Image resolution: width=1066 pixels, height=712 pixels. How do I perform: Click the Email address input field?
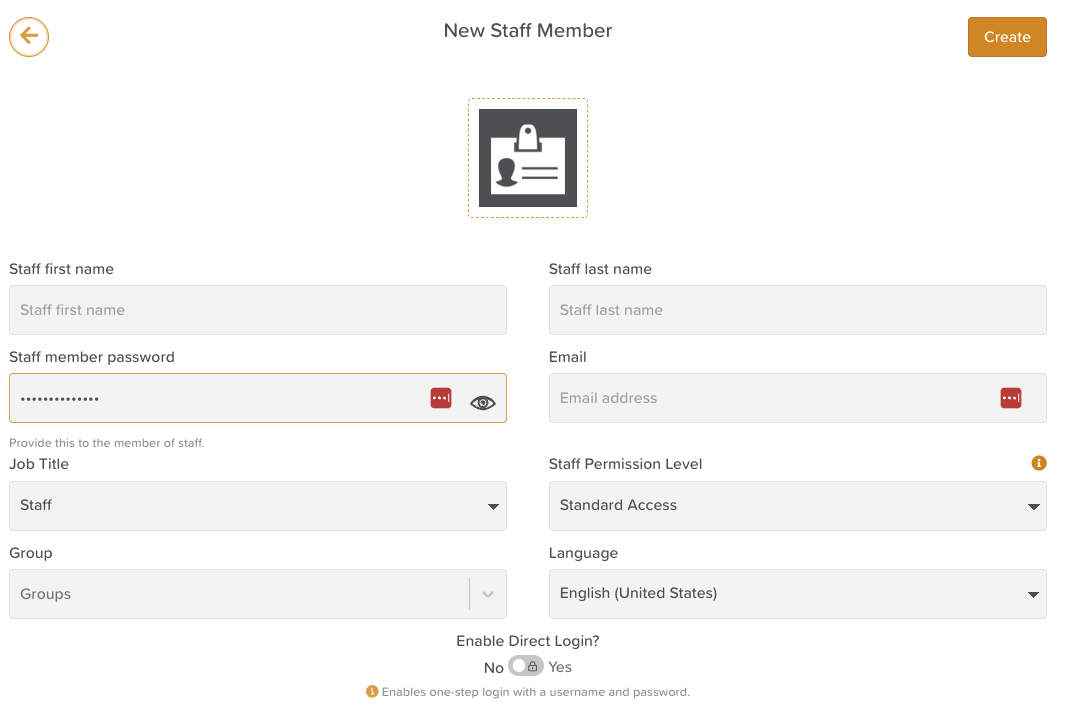[770, 398]
